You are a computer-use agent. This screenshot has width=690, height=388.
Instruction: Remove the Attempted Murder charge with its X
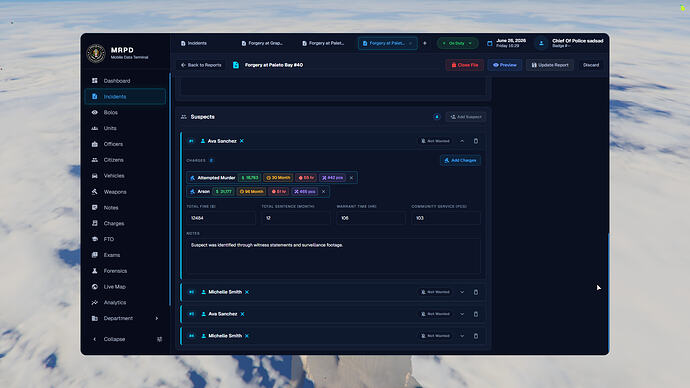(x=351, y=178)
